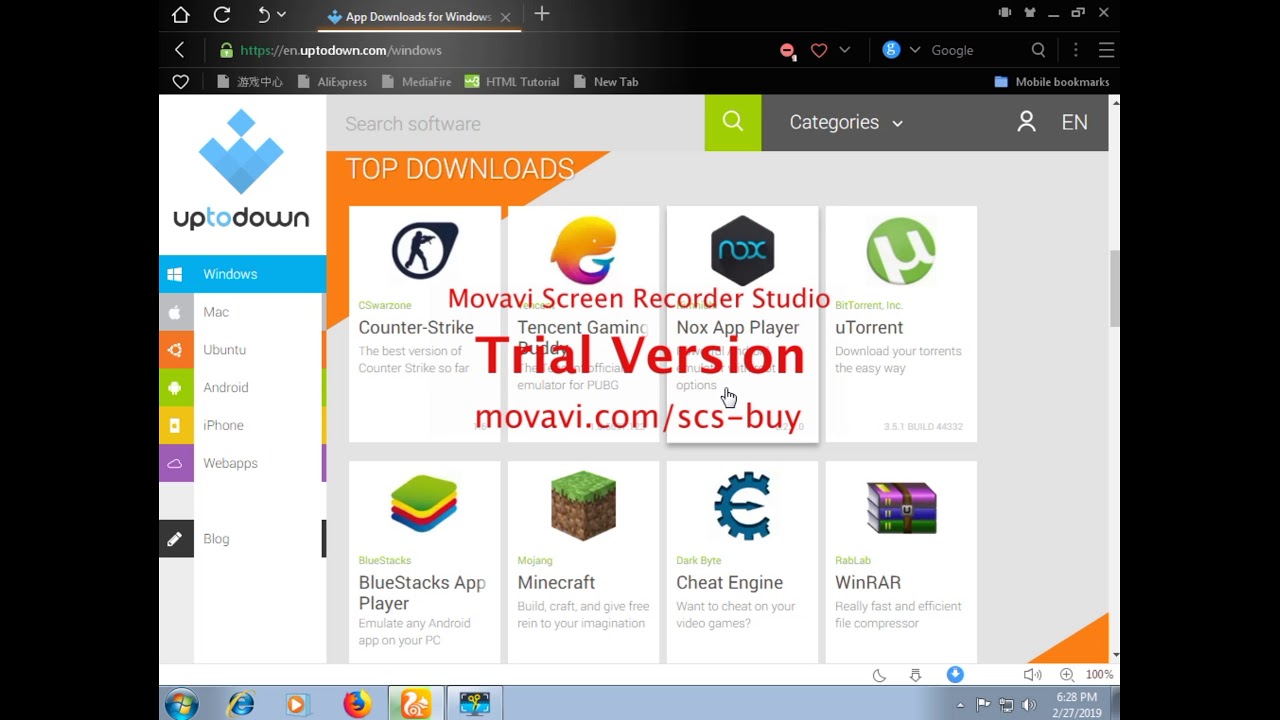Screen dimensions: 1280x720
Task: Open a new tab with plus button
Action: click(542, 14)
